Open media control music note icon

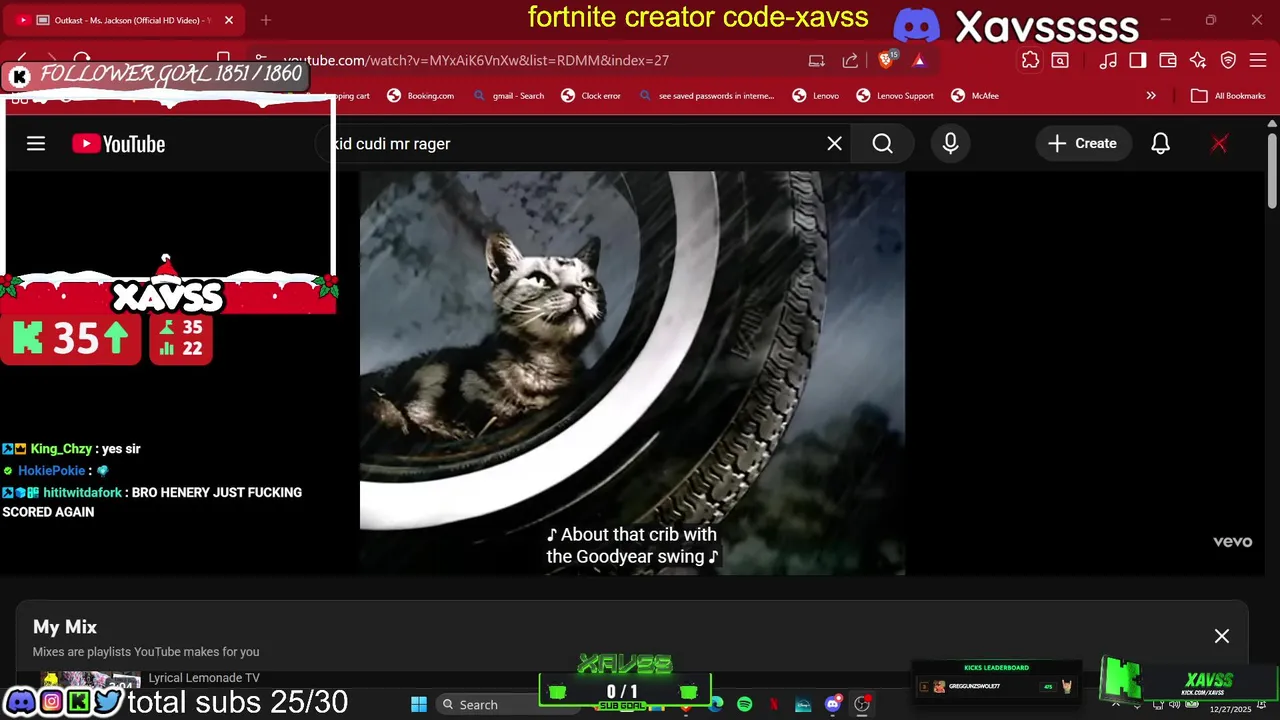tap(1108, 61)
